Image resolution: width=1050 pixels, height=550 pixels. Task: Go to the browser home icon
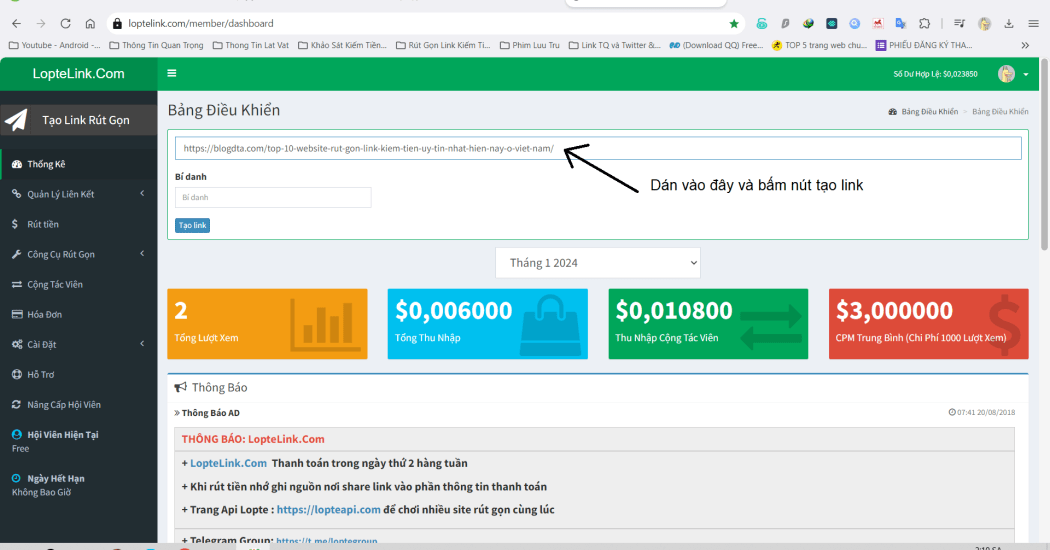point(90,23)
